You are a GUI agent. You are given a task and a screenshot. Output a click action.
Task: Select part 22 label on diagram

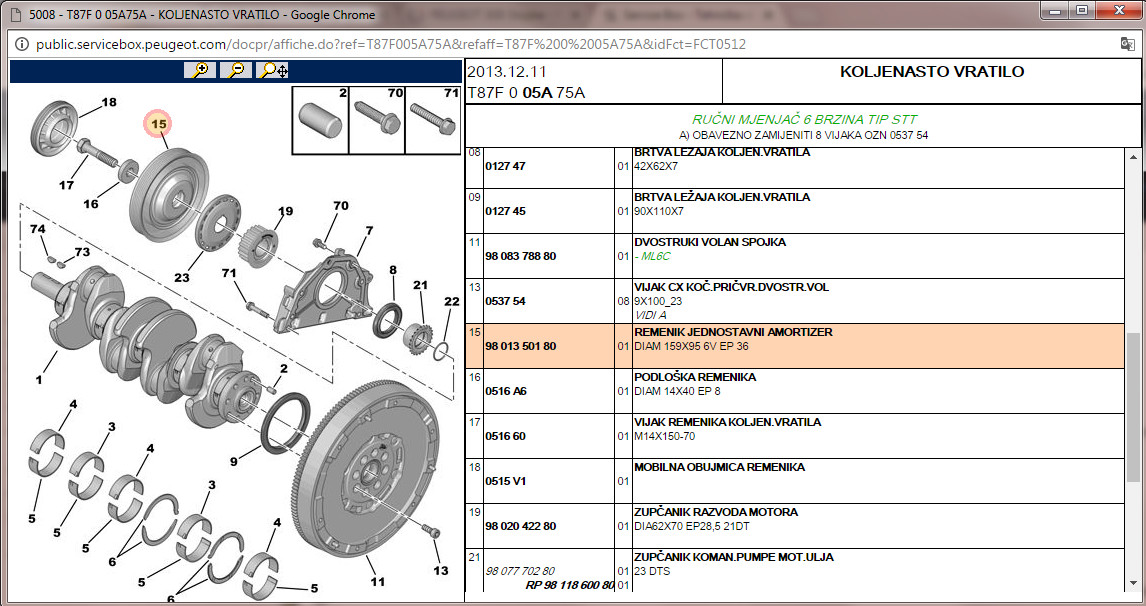(x=452, y=301)
